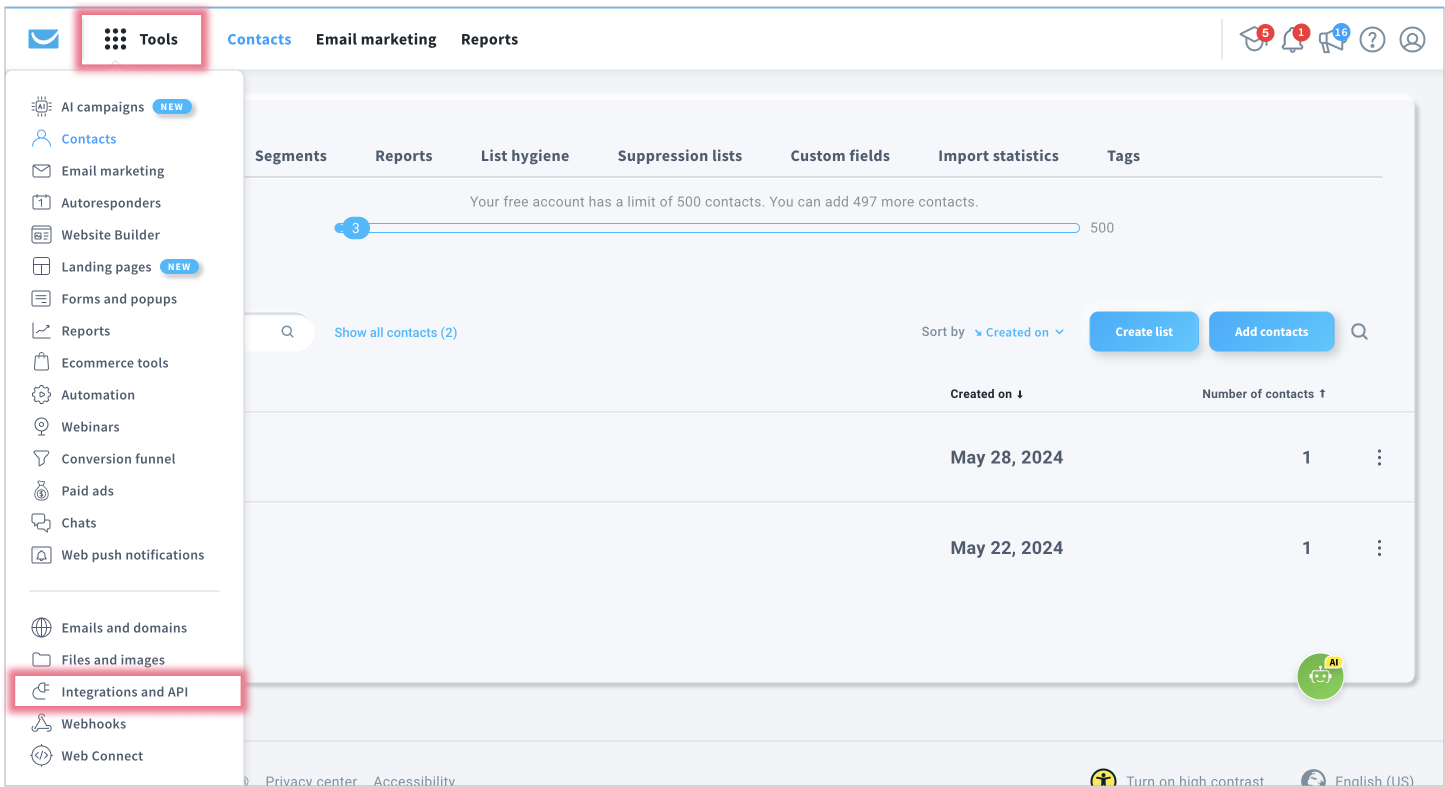Click the Autoresponders calendar icon

[x=41, y=203]
